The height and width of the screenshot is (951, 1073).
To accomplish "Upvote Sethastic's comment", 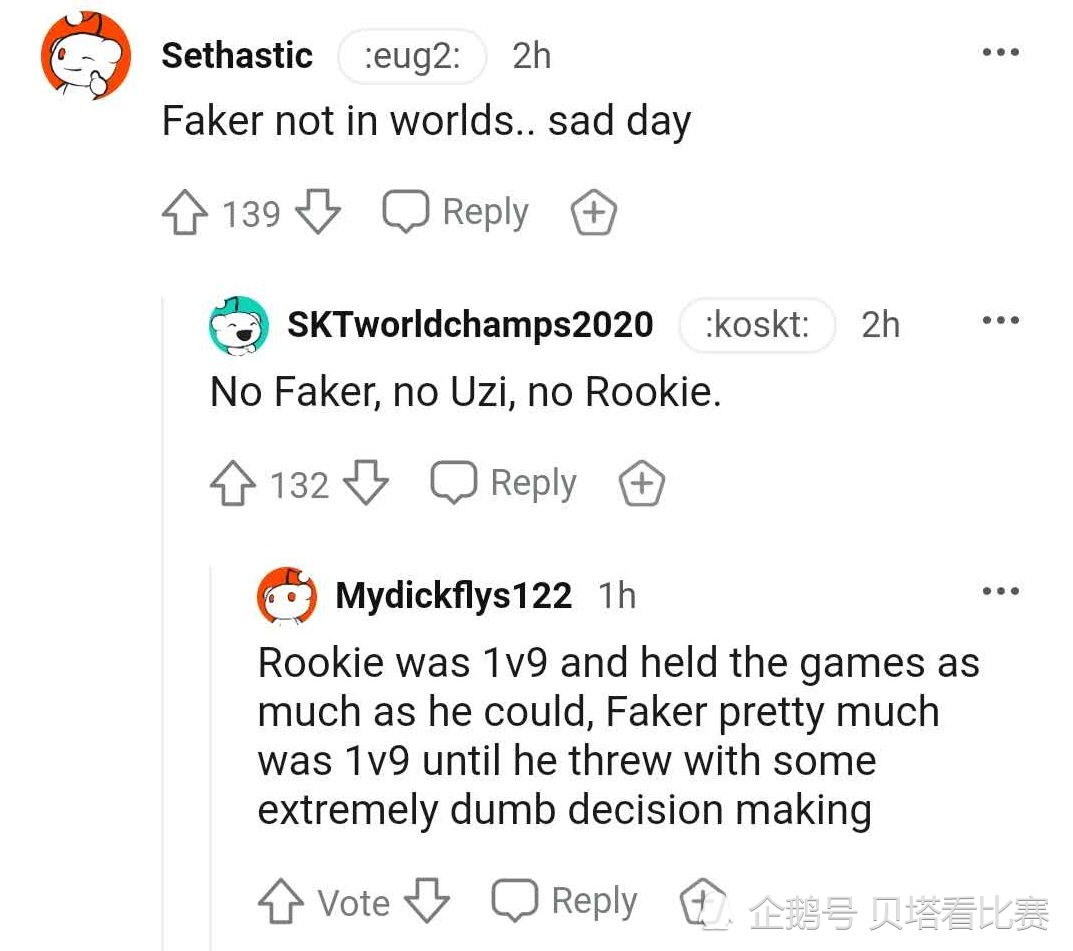I will click(184, 214).
